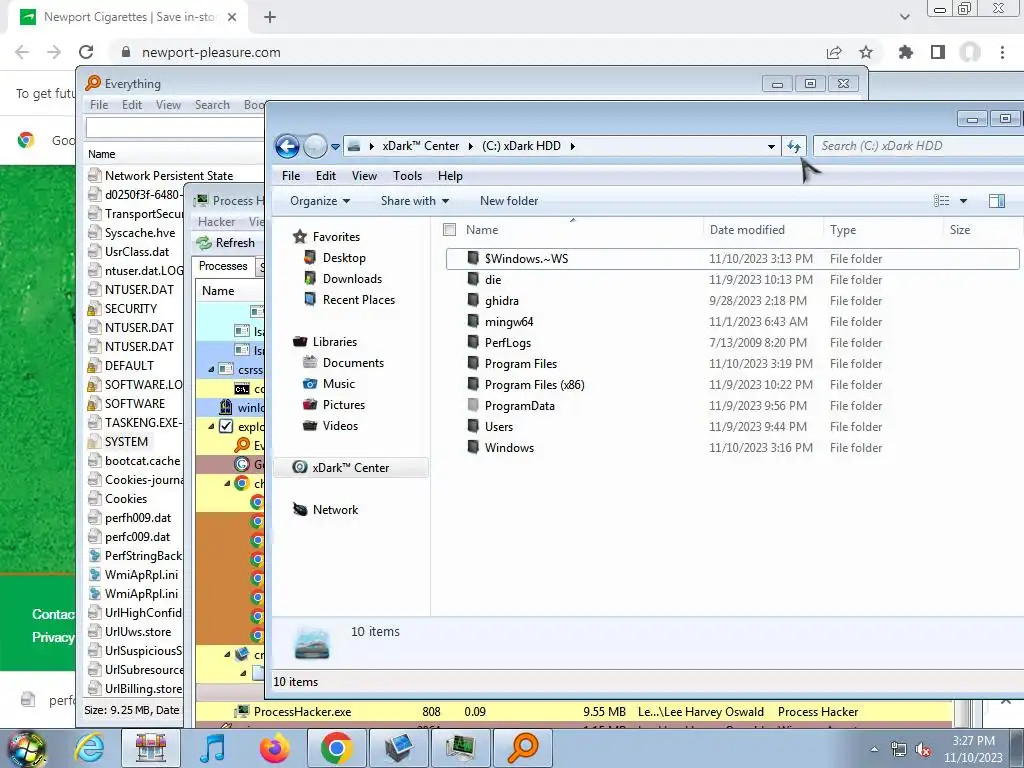
Task: Sort by Type column header
Action: tap(842, 230)
